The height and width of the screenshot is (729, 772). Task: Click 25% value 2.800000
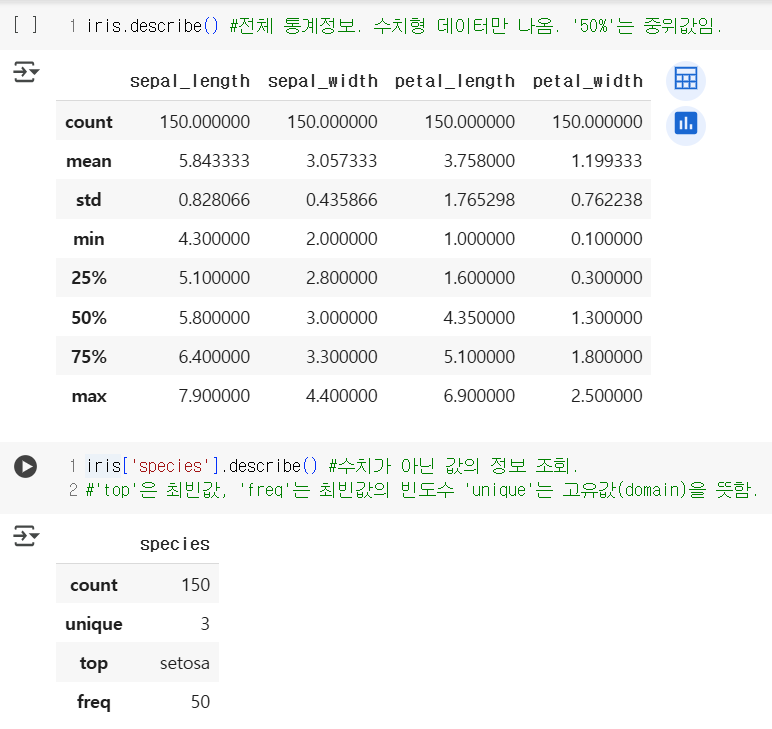pyautogui.click(x=342, y=278)
